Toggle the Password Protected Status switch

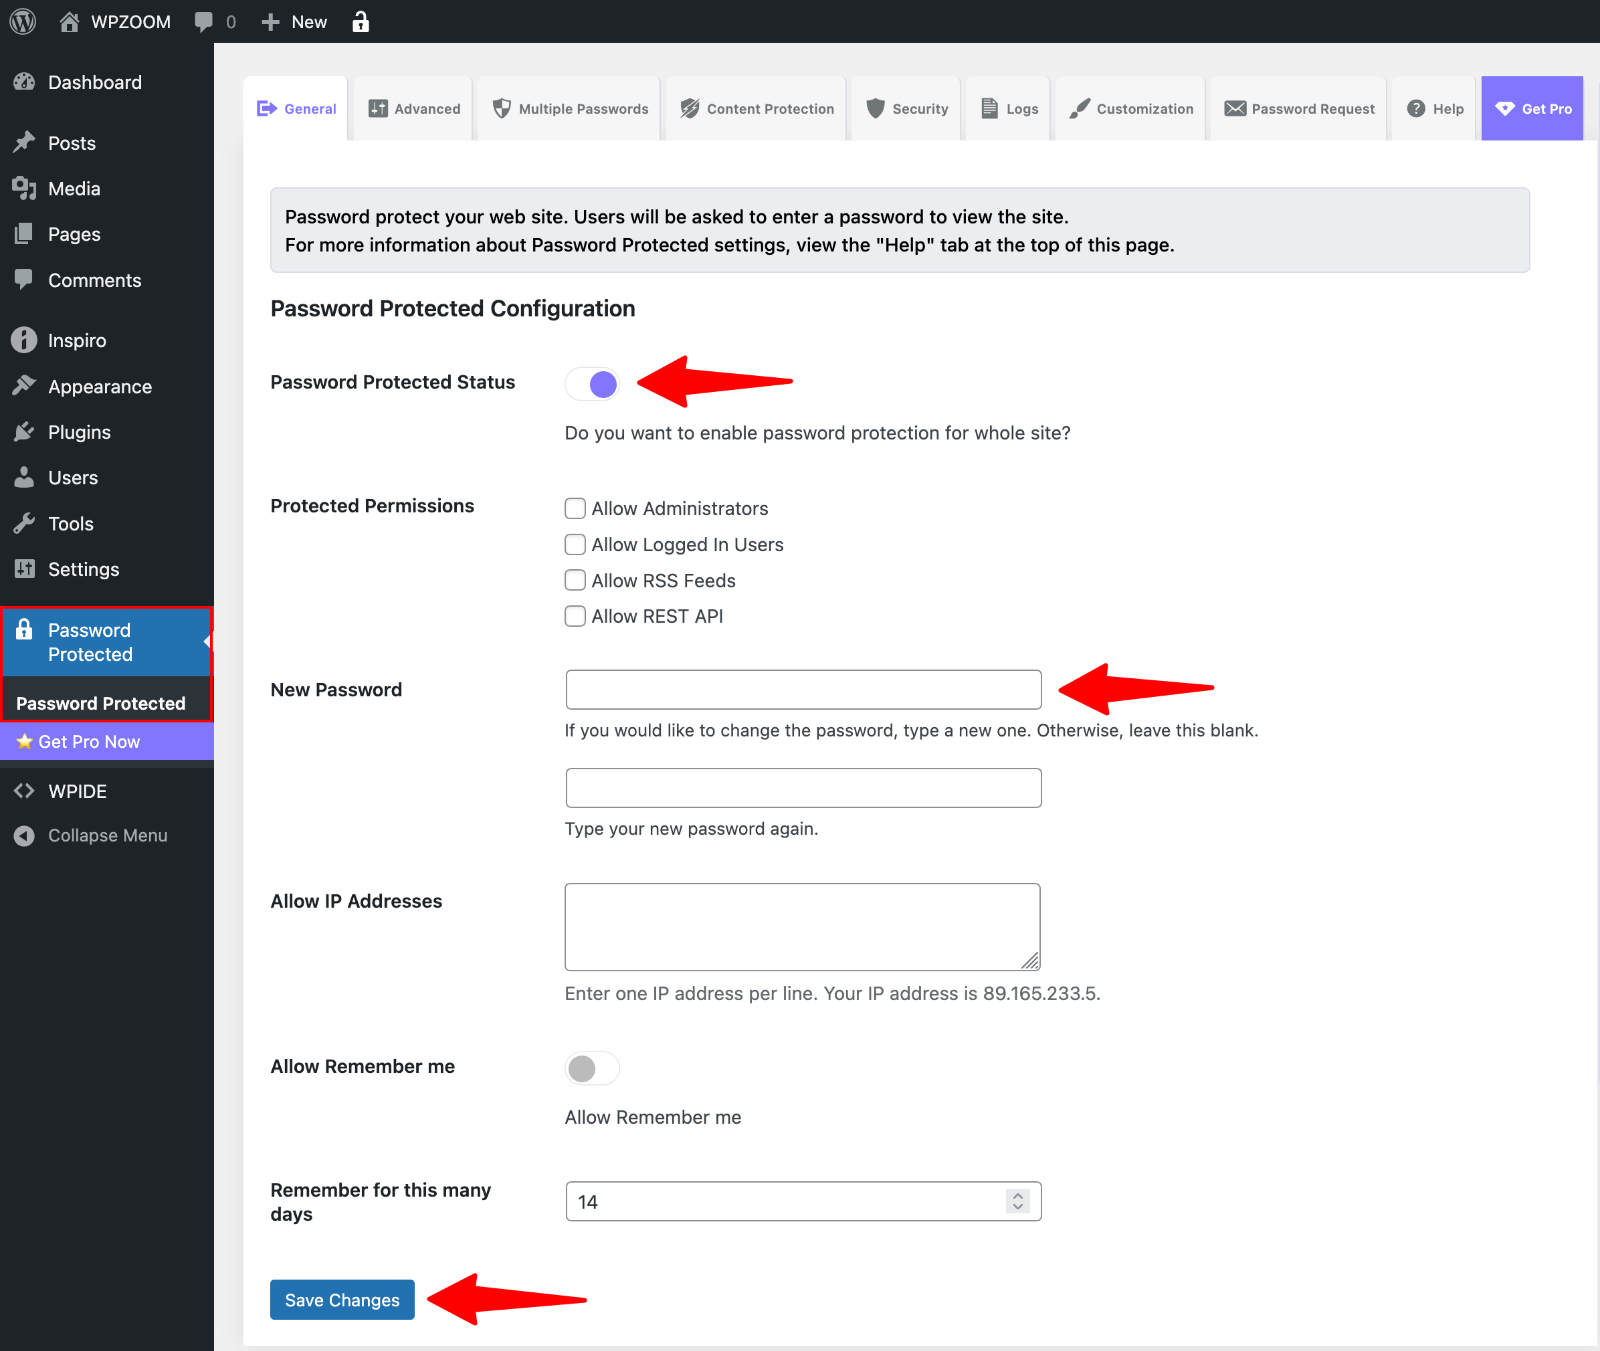pos(593,384)
